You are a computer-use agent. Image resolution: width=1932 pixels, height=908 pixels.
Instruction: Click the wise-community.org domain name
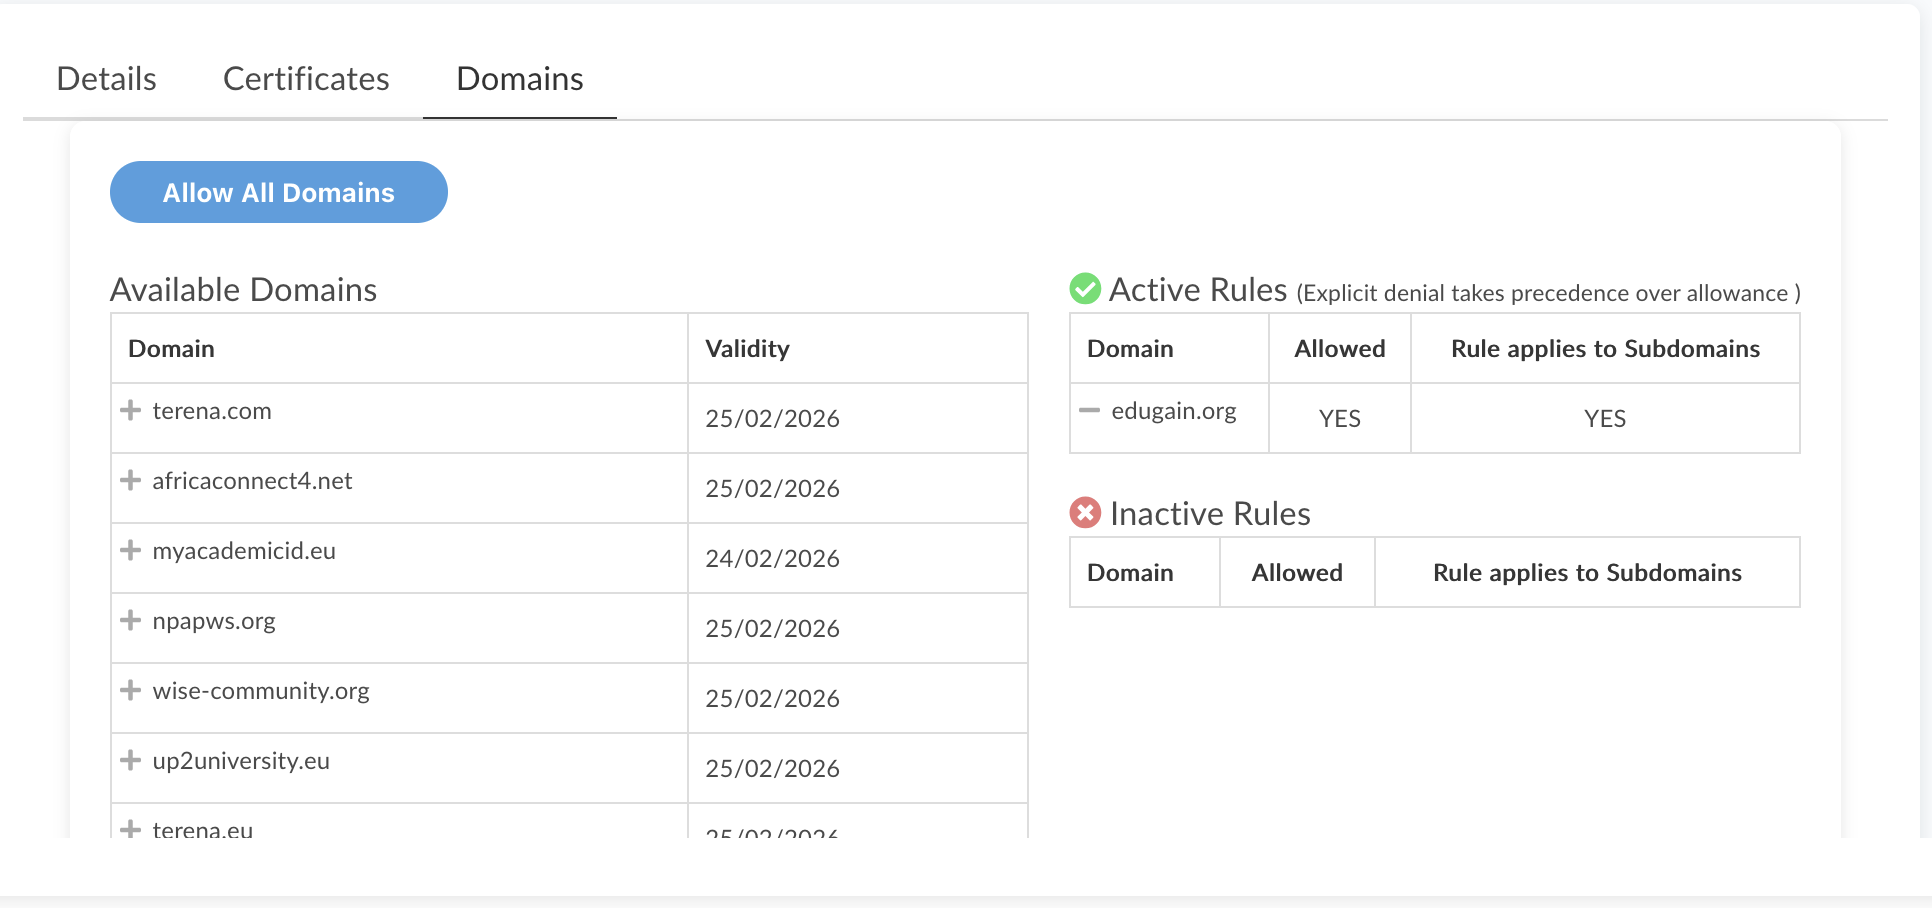point(261,691)
